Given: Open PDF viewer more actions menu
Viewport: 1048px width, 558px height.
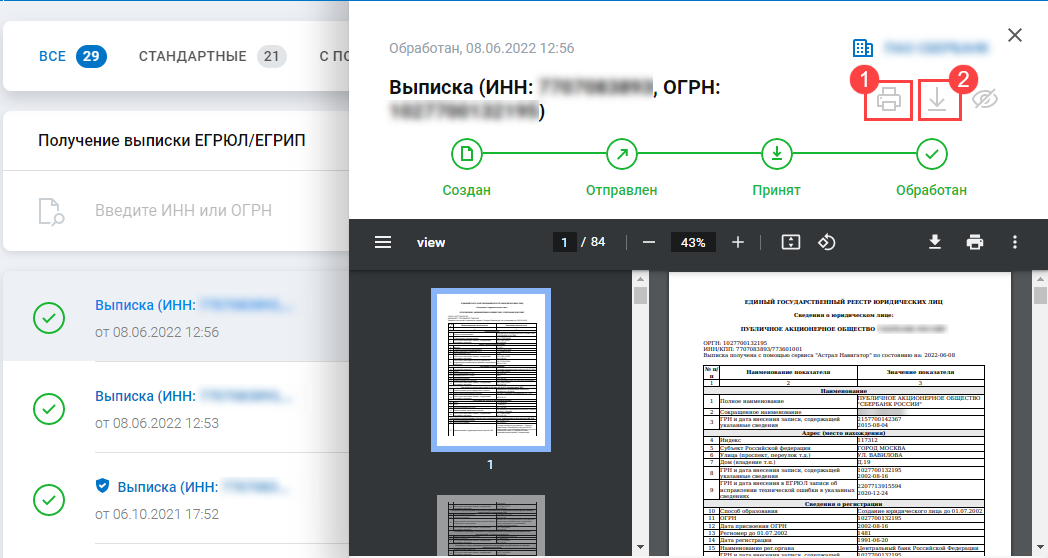Looking at the screenshot, I should tap(1015, 242).
